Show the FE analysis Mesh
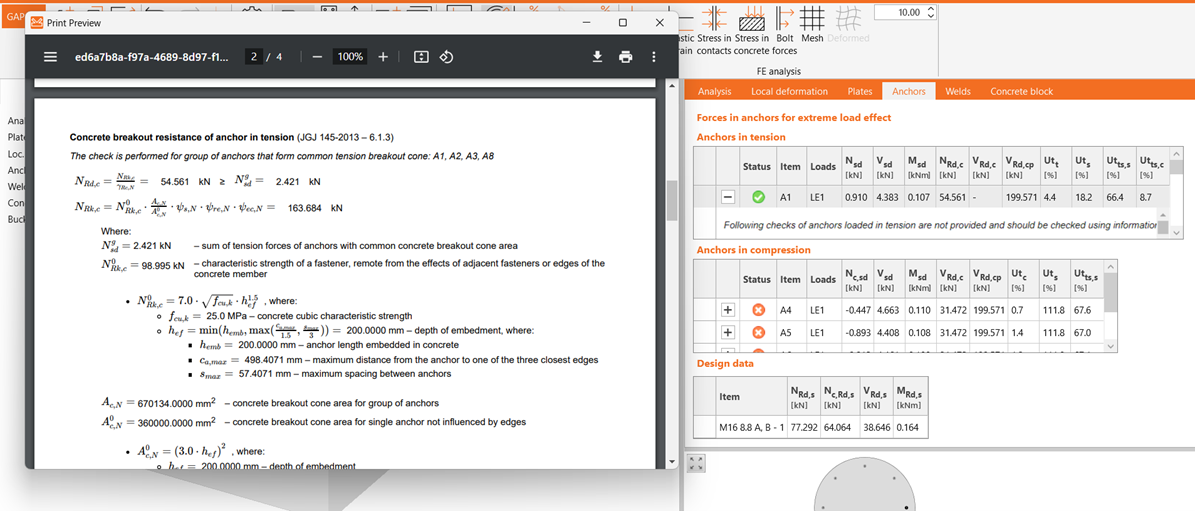Screen dimensions: 1195x511 point(812,25)
